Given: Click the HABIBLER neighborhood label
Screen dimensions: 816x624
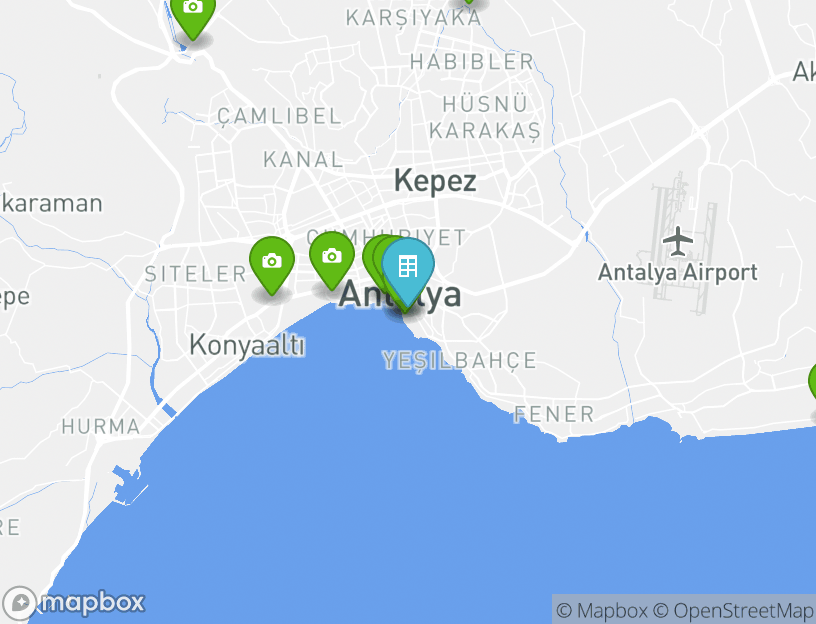Looking at the screenshot, I should 472,62.
